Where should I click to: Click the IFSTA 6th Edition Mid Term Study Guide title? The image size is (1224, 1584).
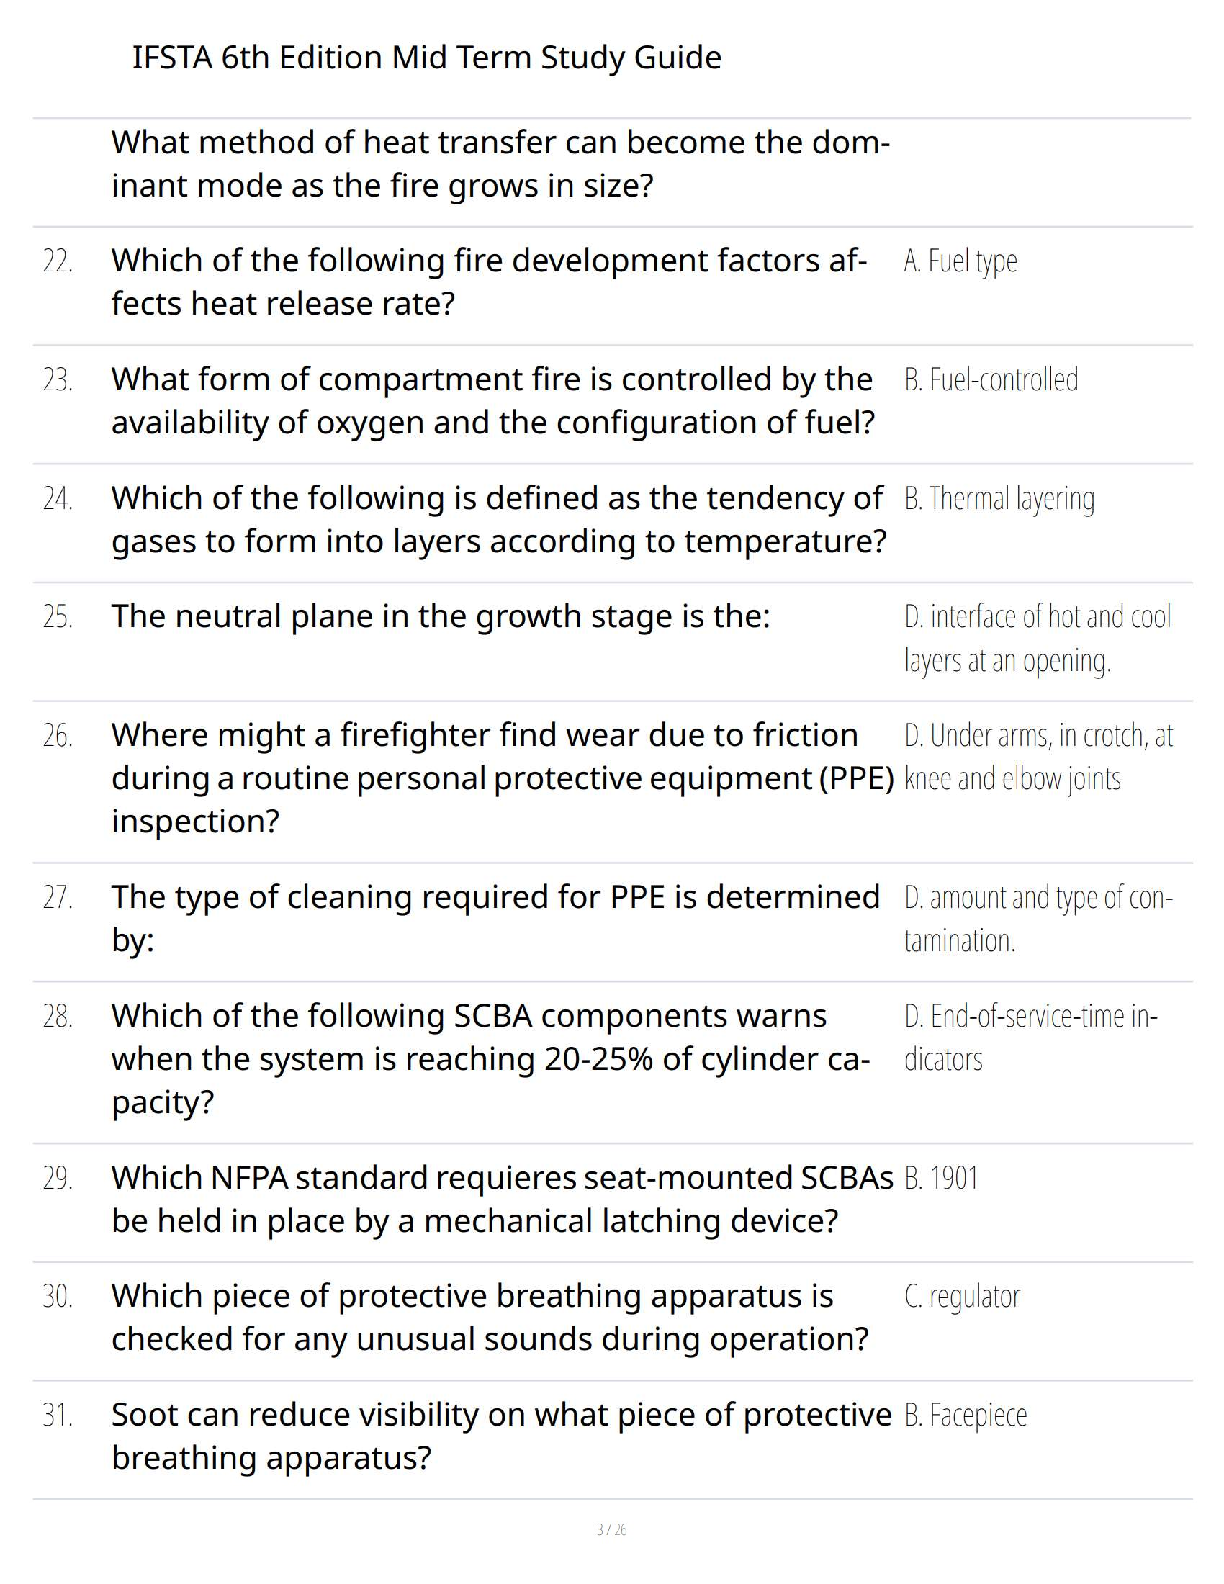pos(427,58)
